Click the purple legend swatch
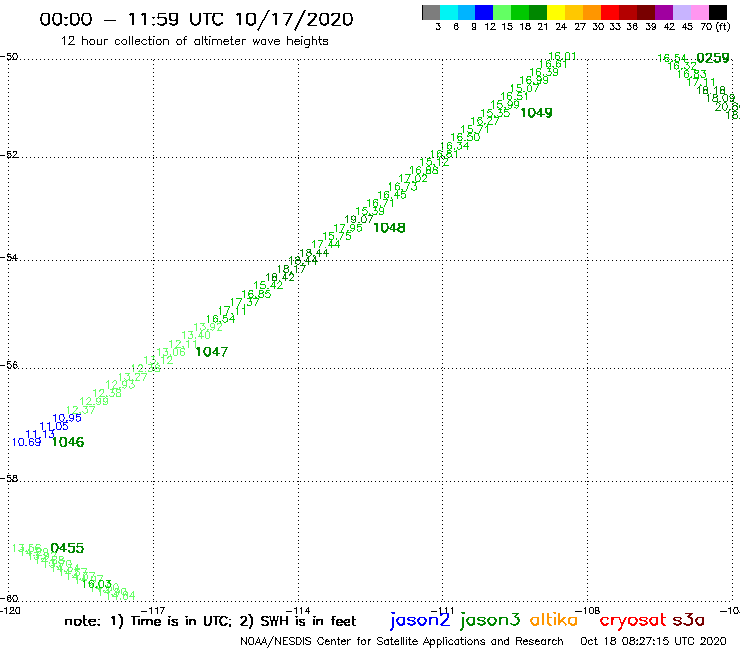This screenshot has height=650, width=740. coord(664,12)
